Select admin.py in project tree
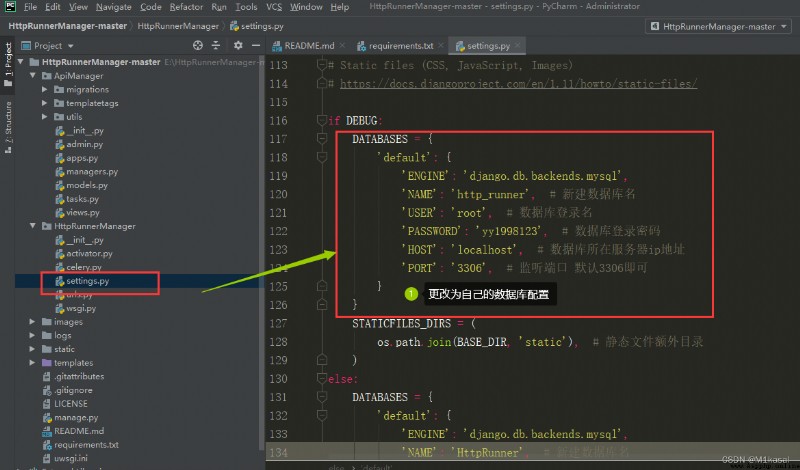The height and width of the screenshot is (470, 800). (x=79, y=144)
